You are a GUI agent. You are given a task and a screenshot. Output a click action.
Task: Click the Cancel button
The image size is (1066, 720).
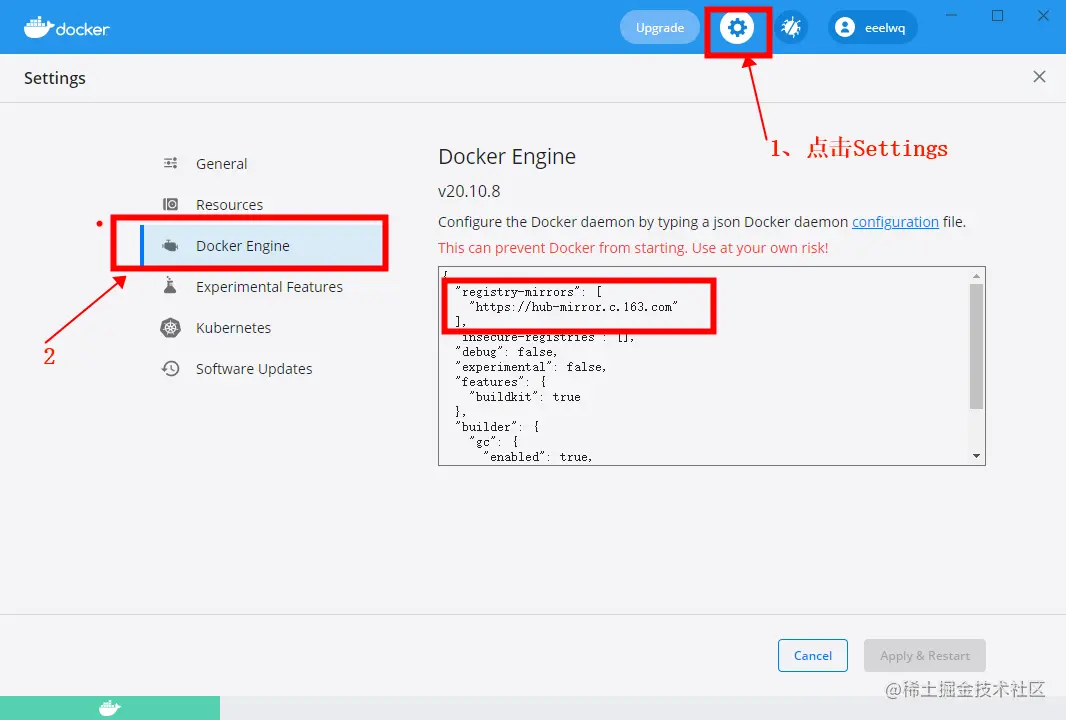pyautogui.click(x=812, y=655)
